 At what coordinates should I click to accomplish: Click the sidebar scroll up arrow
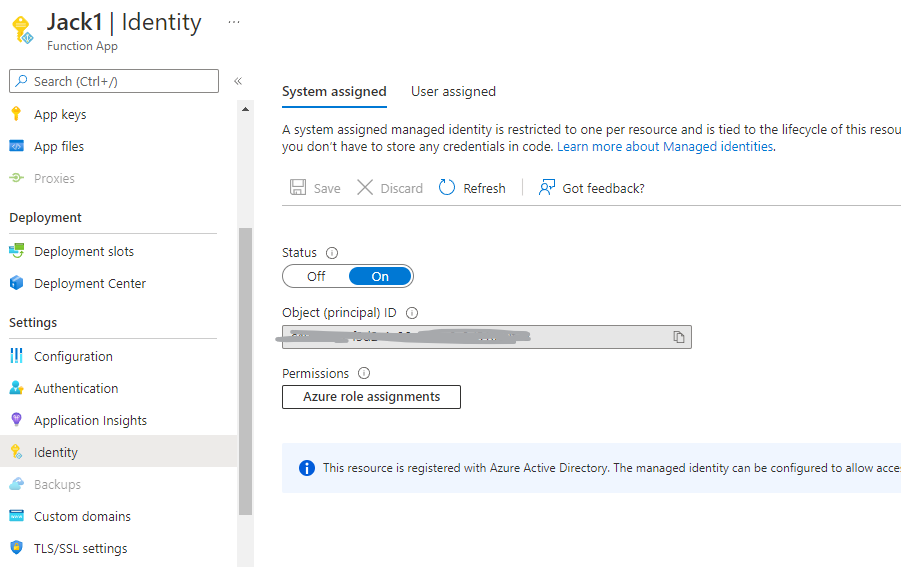pos(245,109)
